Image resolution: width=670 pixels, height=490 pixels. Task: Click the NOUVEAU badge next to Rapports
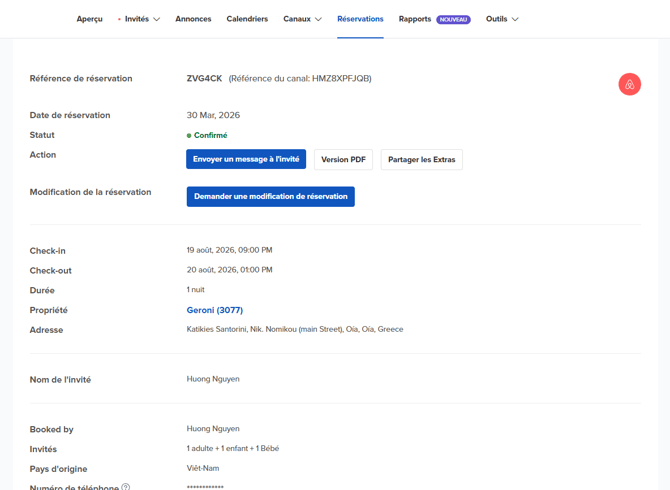pos(453,20)
